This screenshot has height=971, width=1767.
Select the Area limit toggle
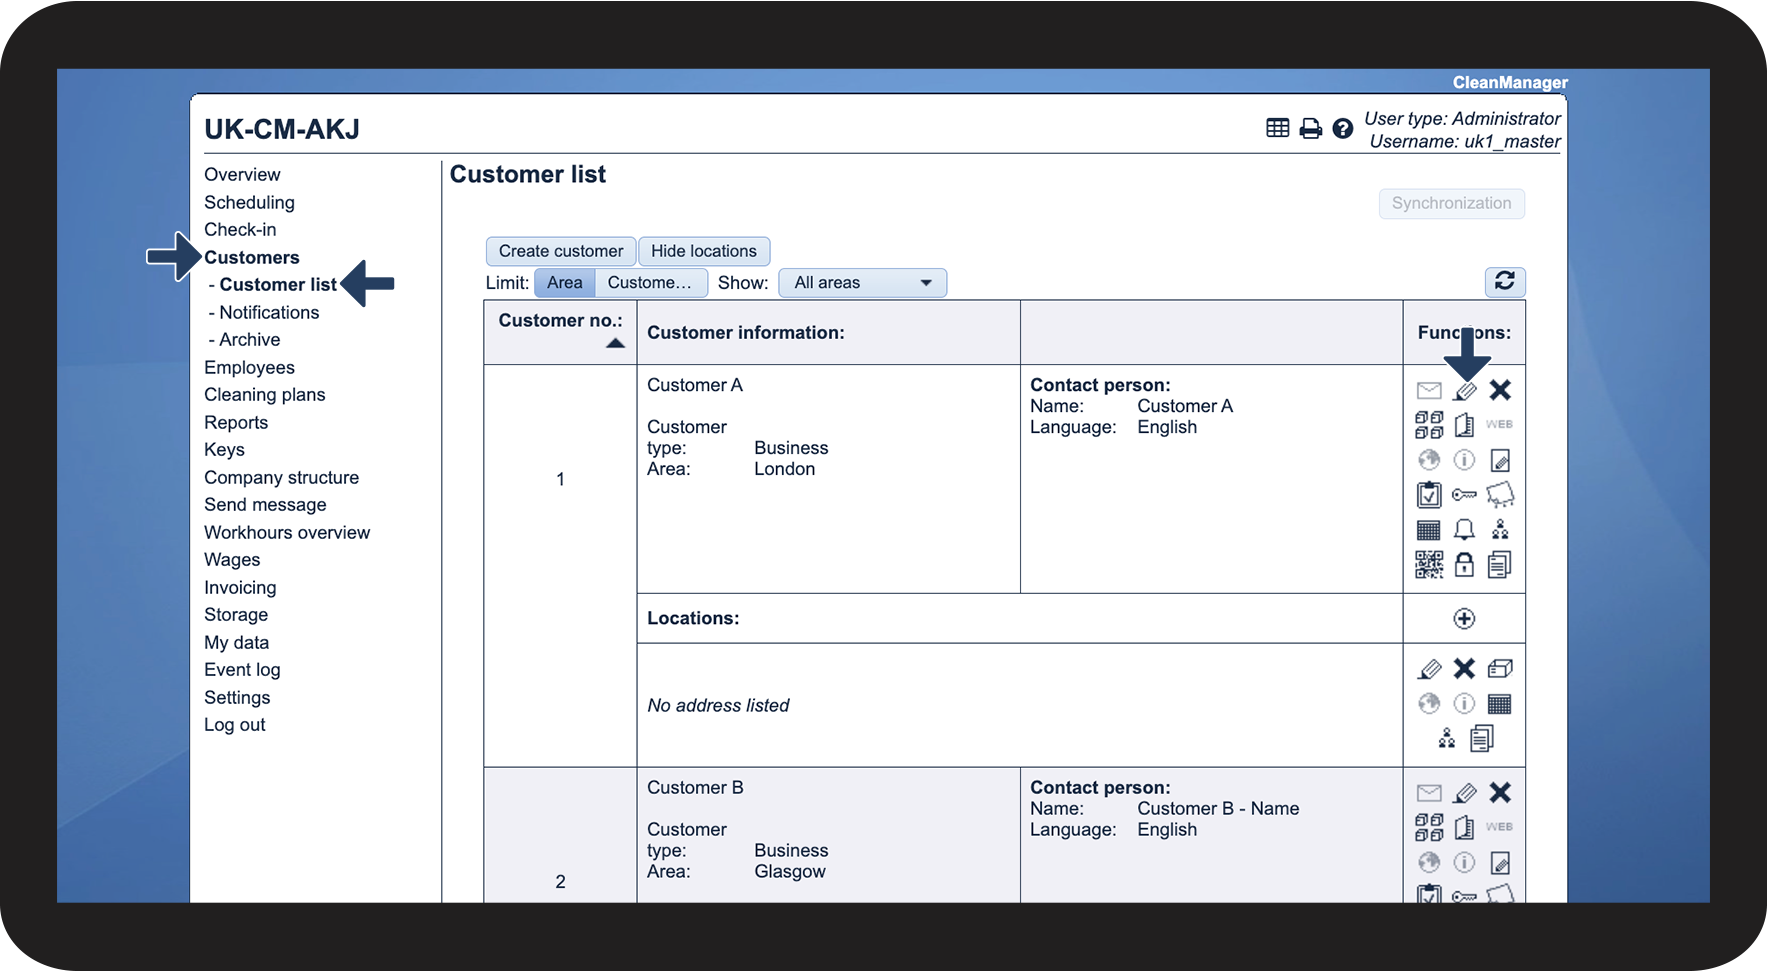tap(564, 283)
